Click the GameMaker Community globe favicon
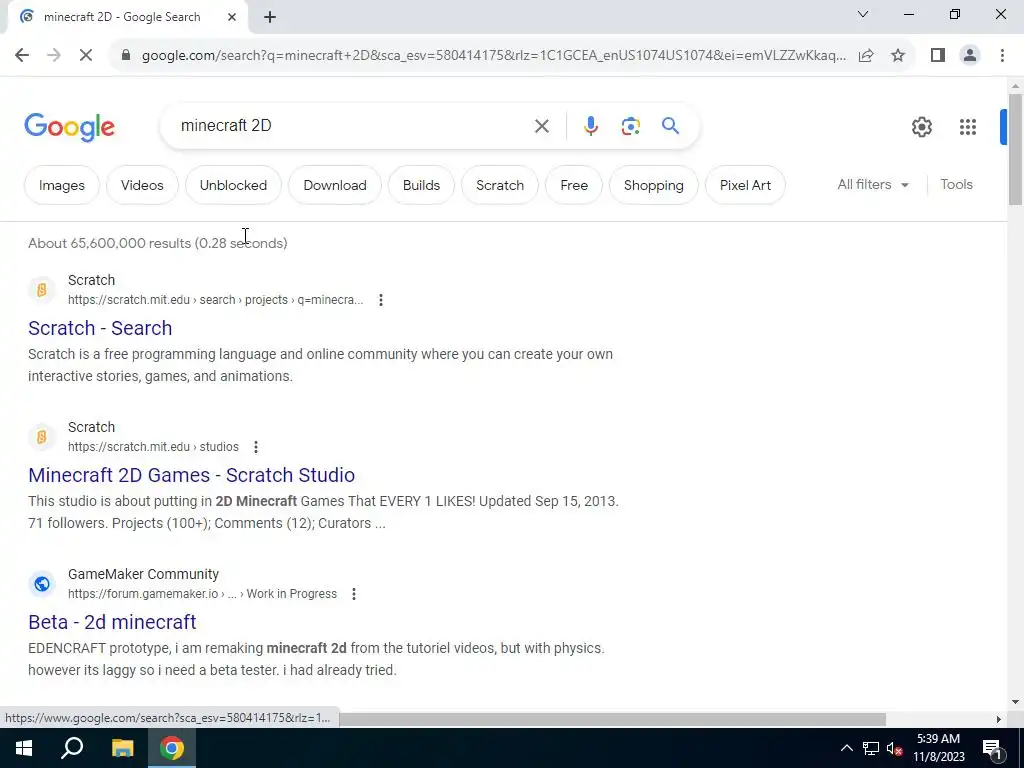This screenshot has width=1024, height=768. pyautogui.click(x=42, y=584)
